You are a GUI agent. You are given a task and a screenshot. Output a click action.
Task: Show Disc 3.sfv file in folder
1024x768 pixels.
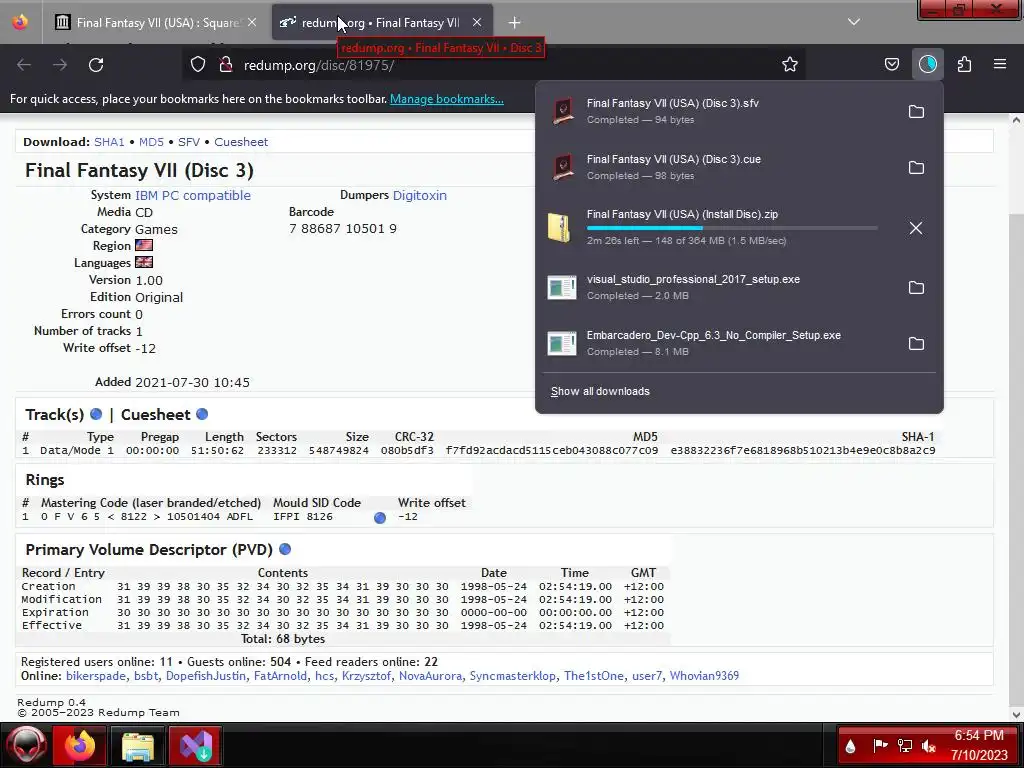[916, 112]
